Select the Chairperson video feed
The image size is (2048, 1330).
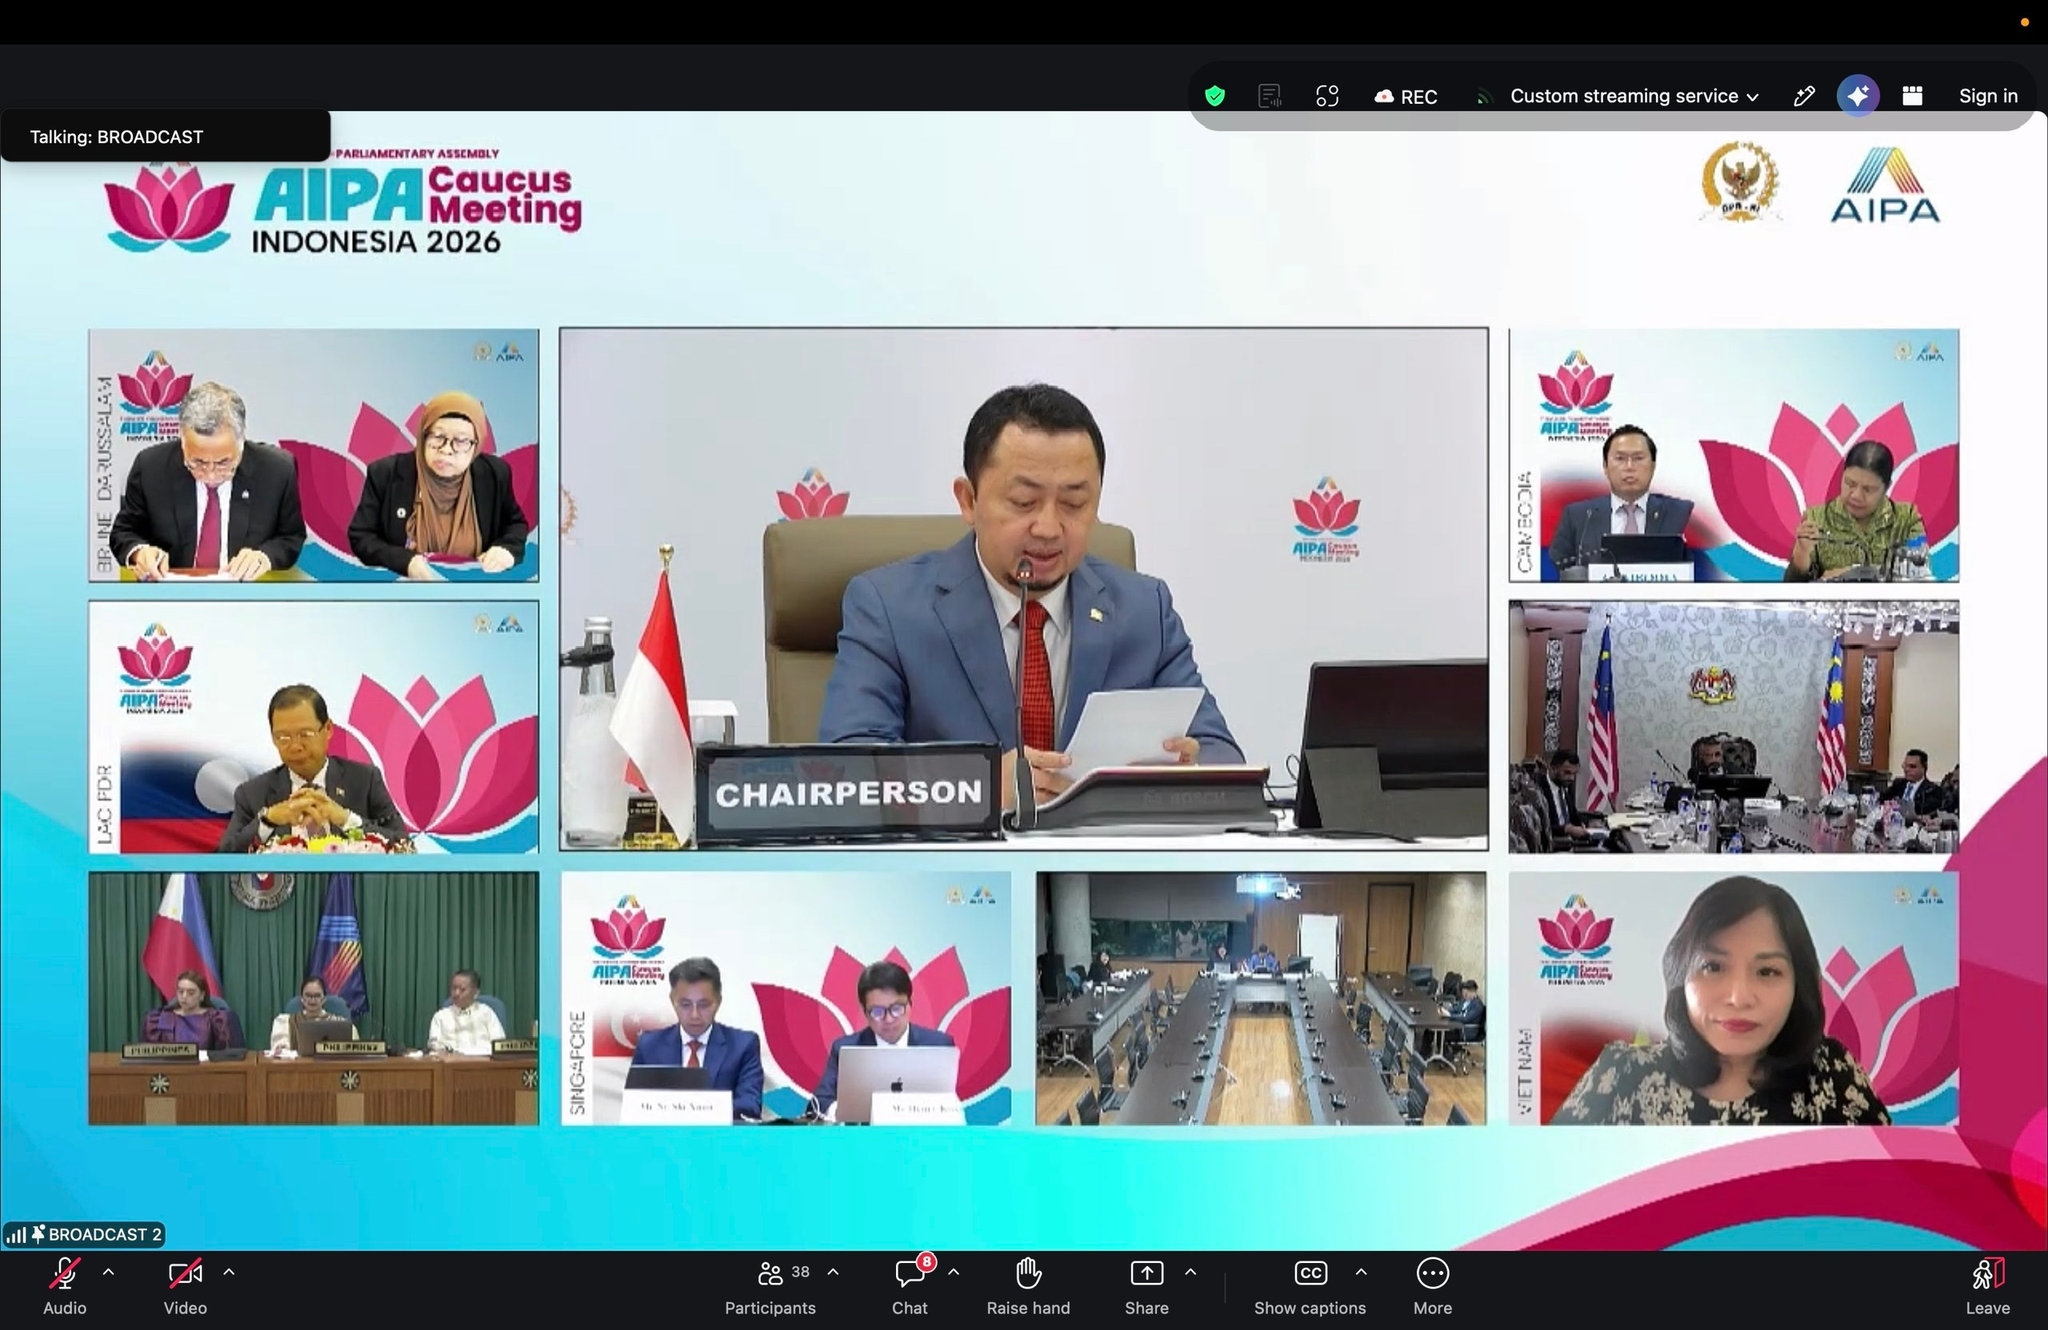pyautogui.click(x=1023, y=589)
